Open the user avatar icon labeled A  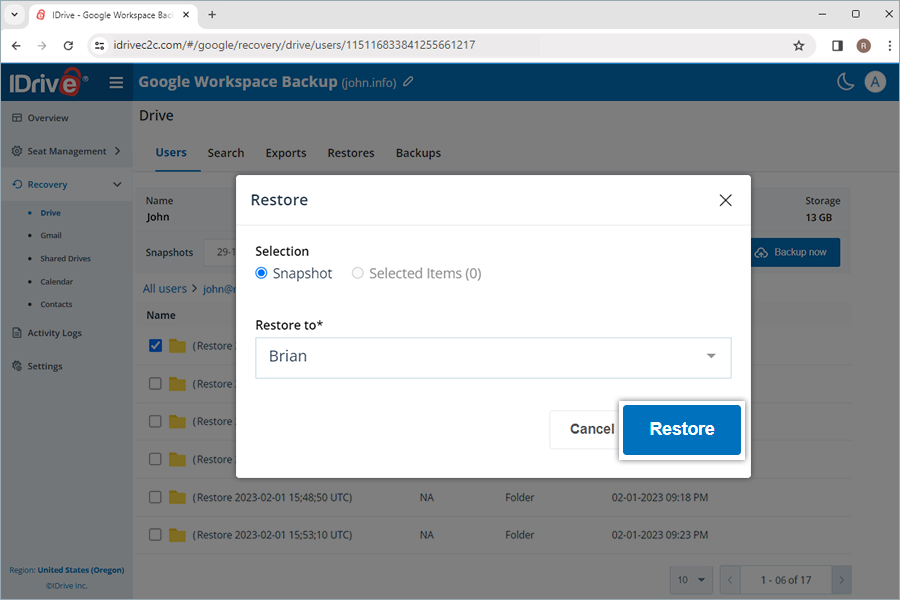pos(875,82)
